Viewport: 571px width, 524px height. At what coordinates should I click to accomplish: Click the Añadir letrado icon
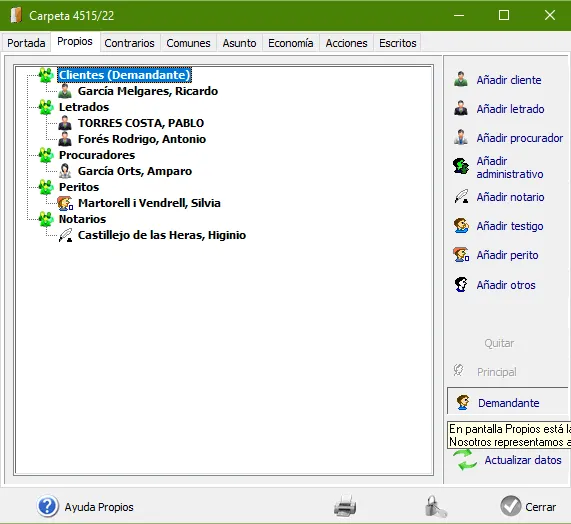click(x=461, y=109)
